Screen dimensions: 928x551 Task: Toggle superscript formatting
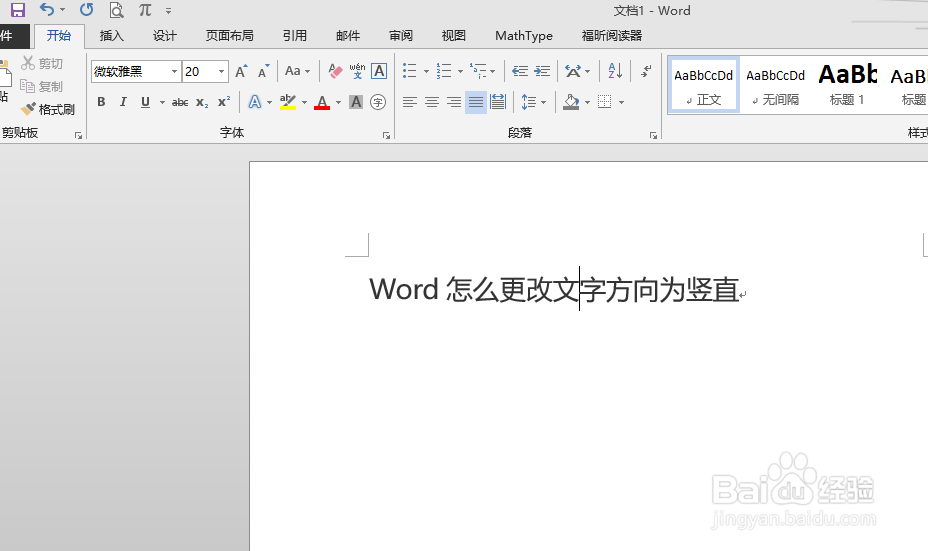[x=224, y=102]
